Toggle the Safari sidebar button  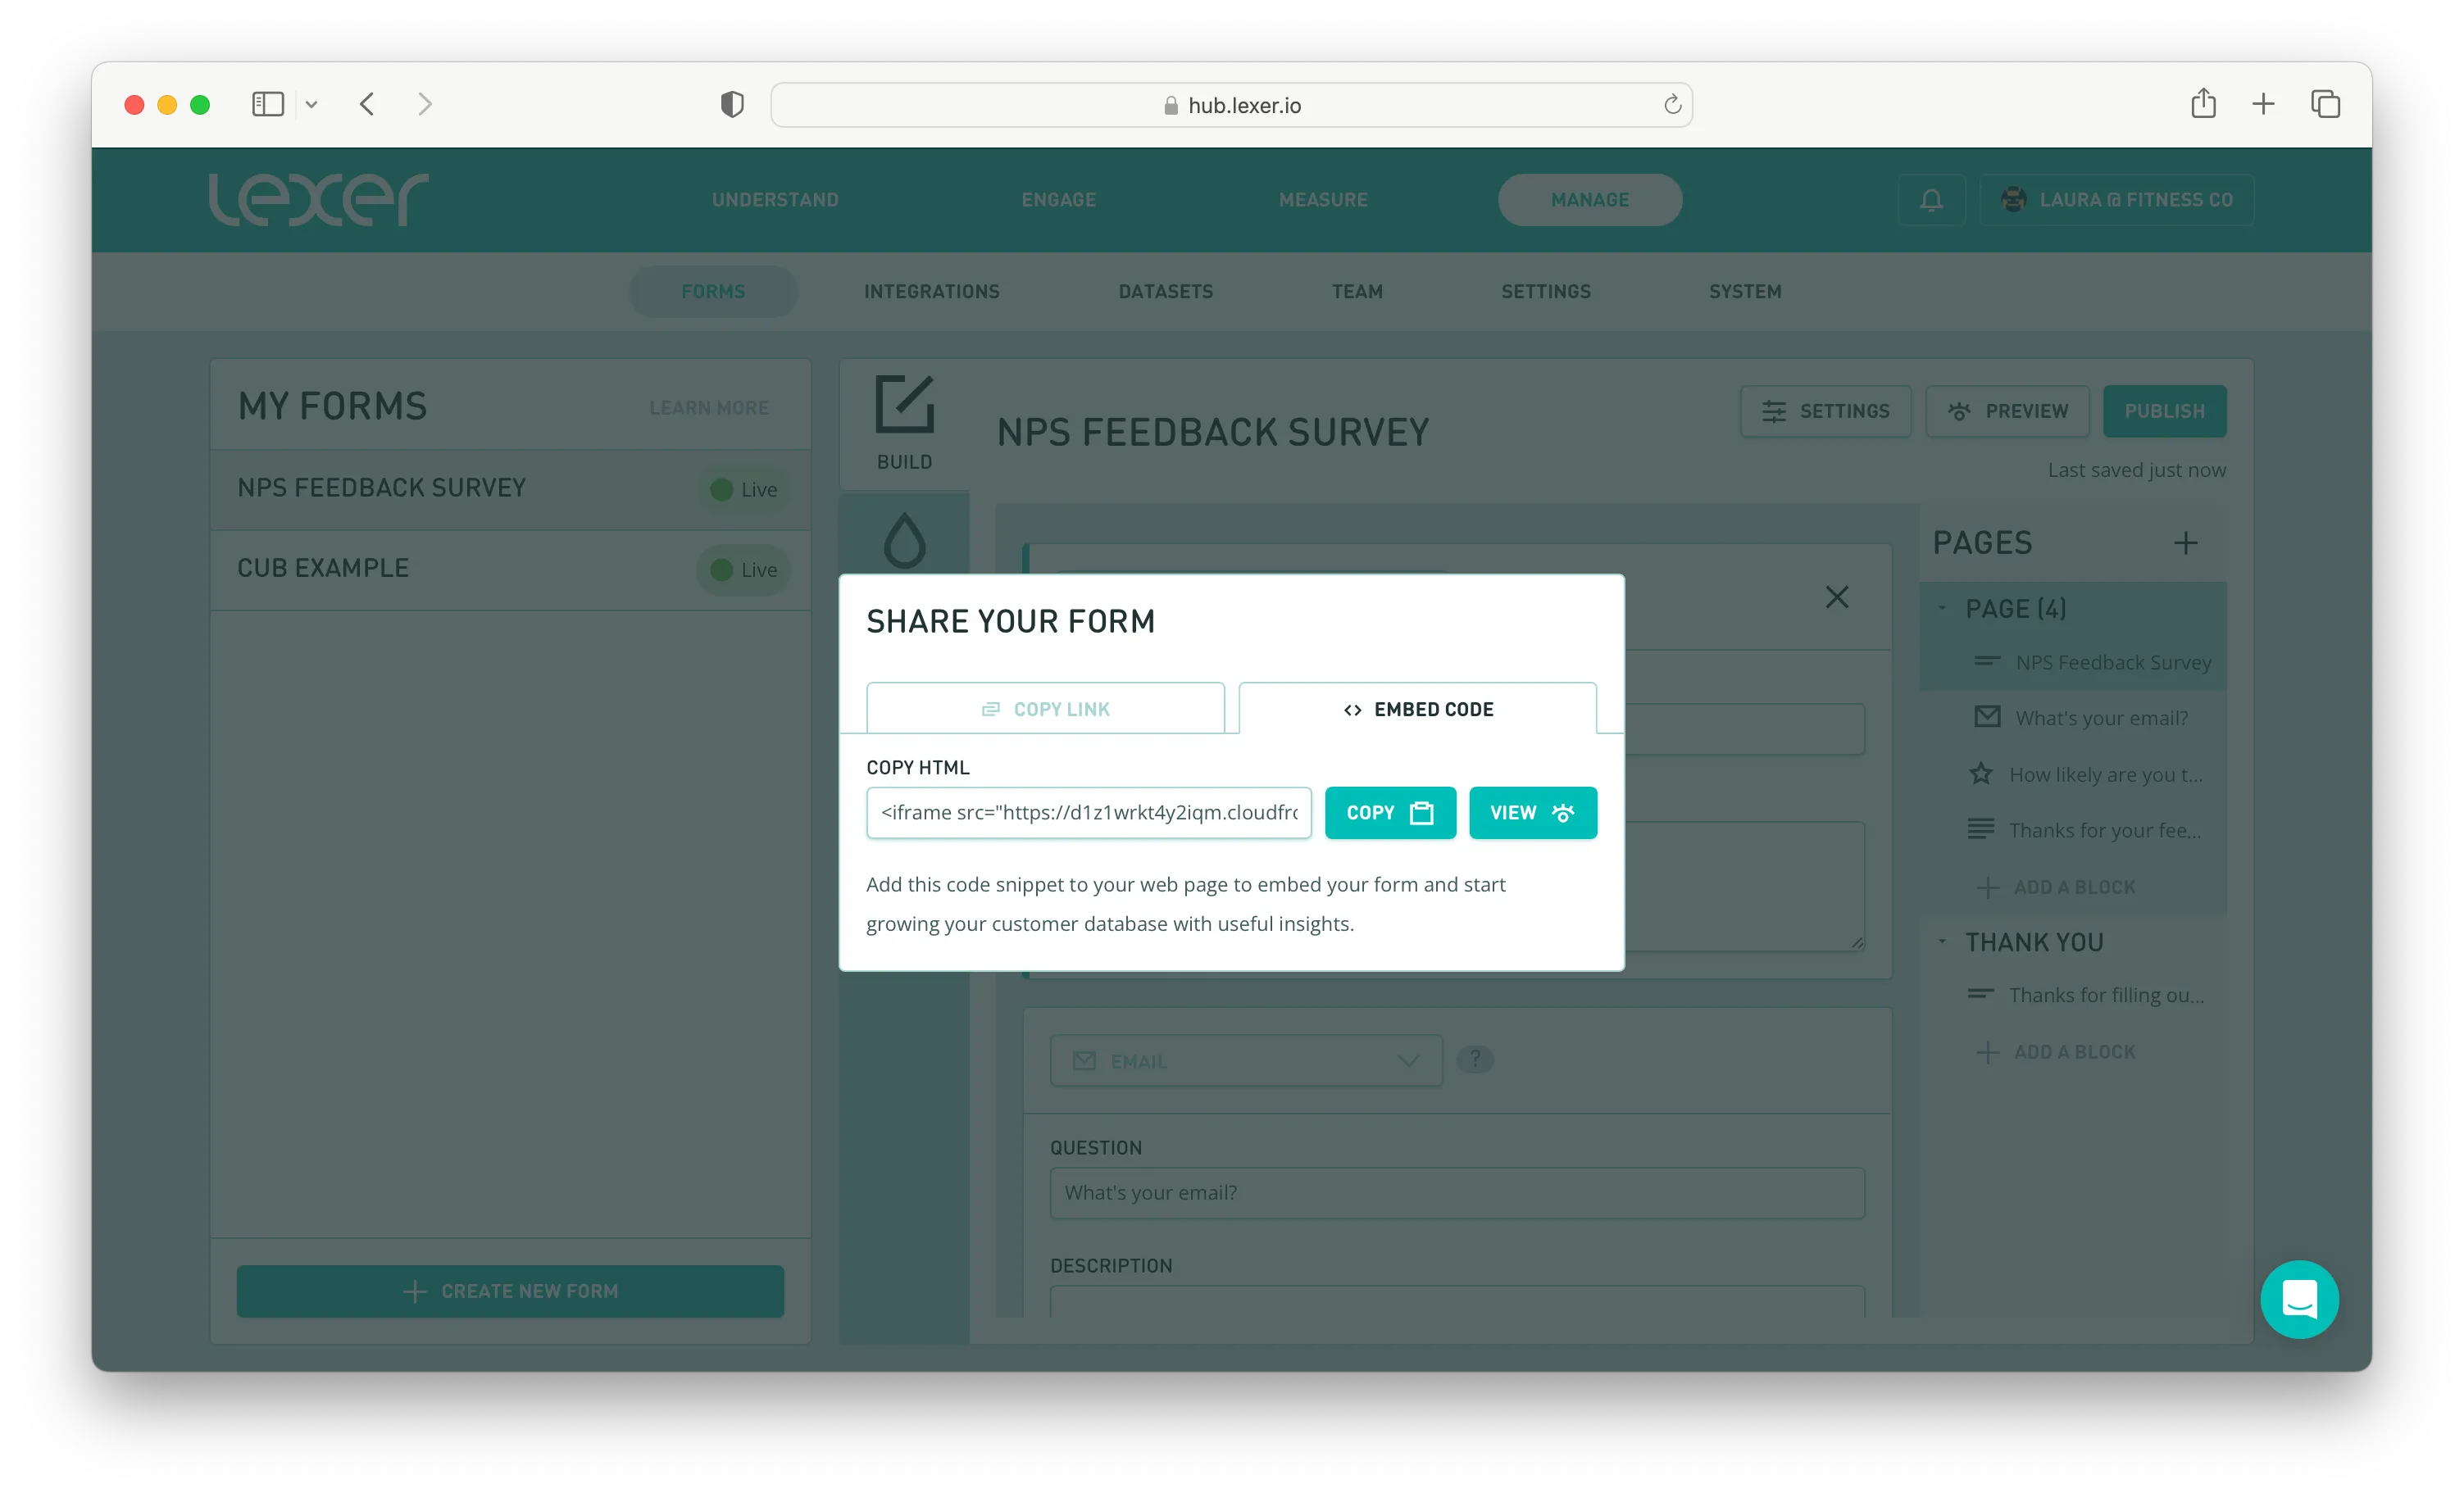coord(268,104)
